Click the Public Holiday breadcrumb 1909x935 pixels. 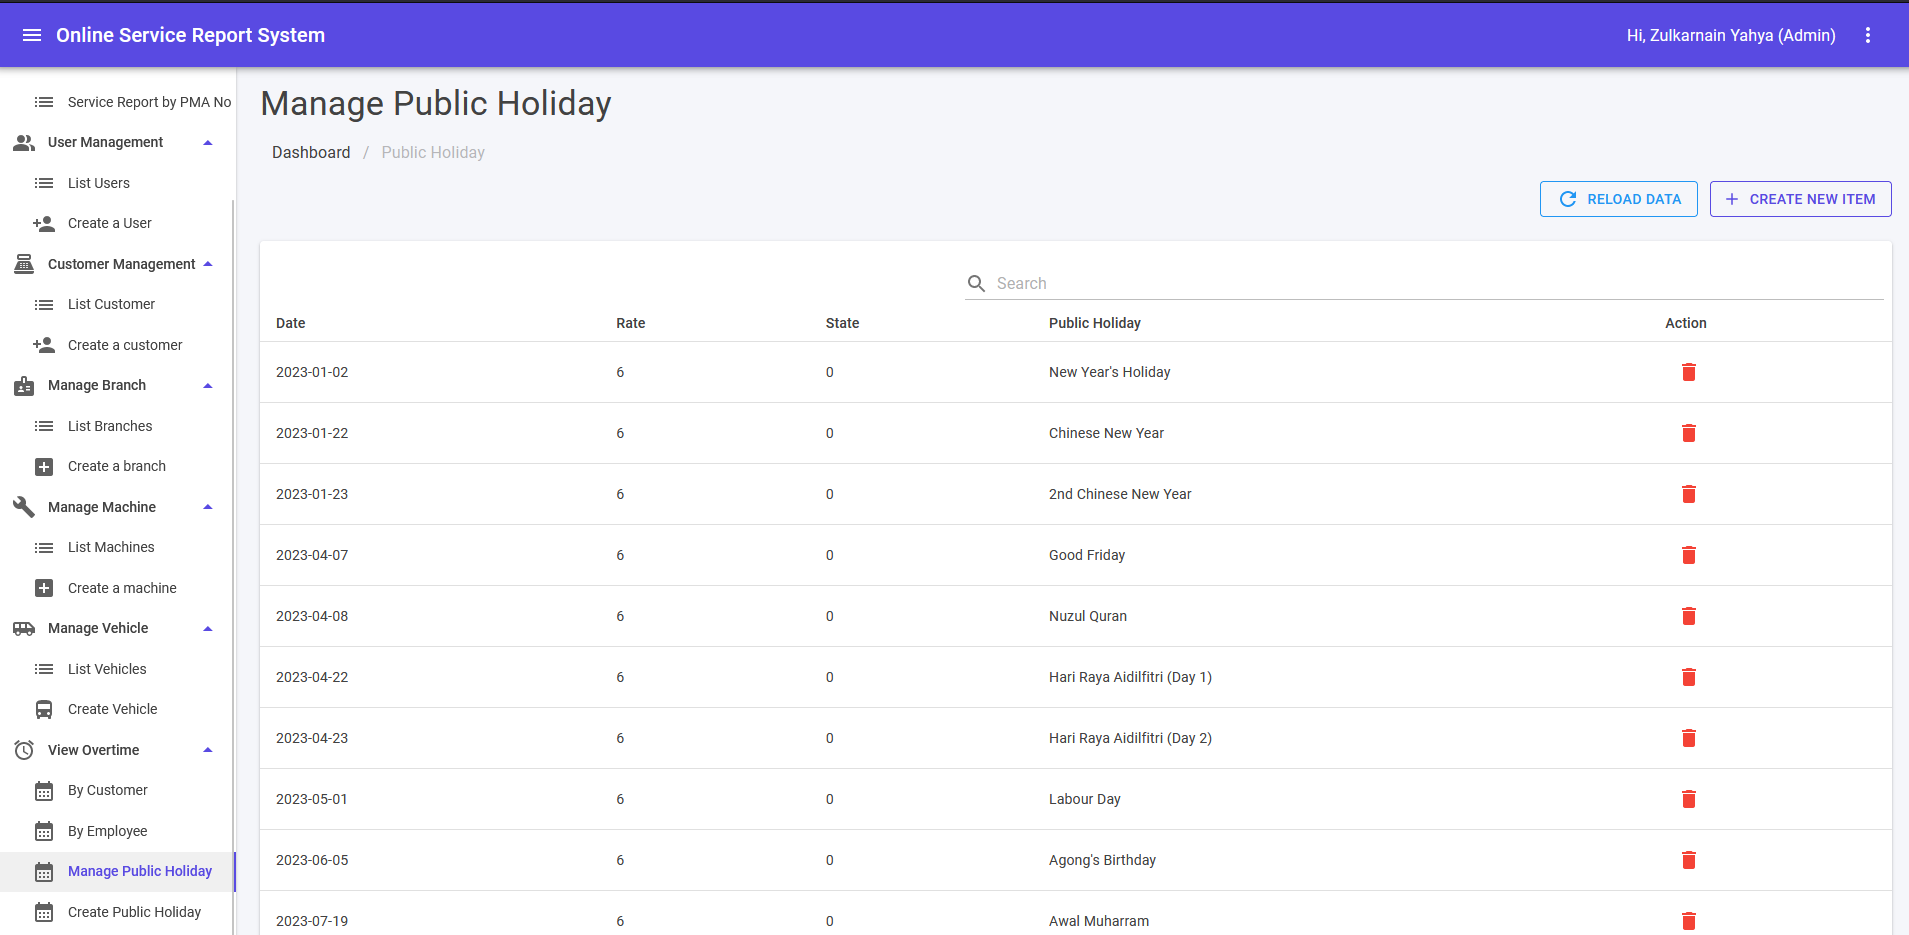(433, 152)
